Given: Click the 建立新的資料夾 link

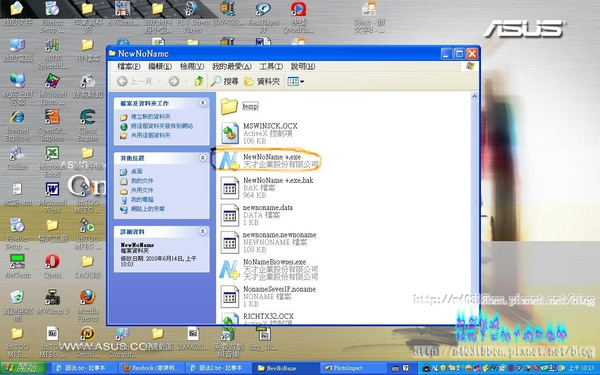Looking at the screenshot, I should (150, 116).
